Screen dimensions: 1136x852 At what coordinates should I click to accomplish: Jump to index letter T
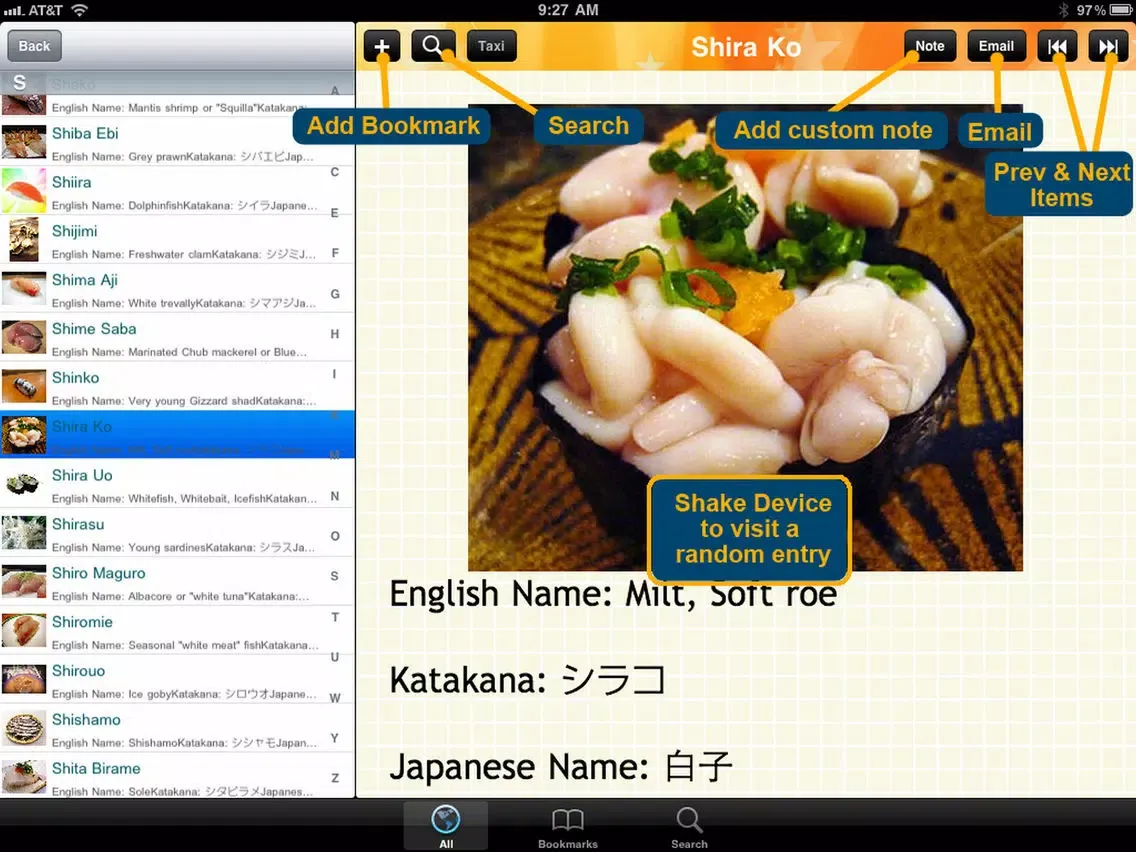(x=335, y=617)
